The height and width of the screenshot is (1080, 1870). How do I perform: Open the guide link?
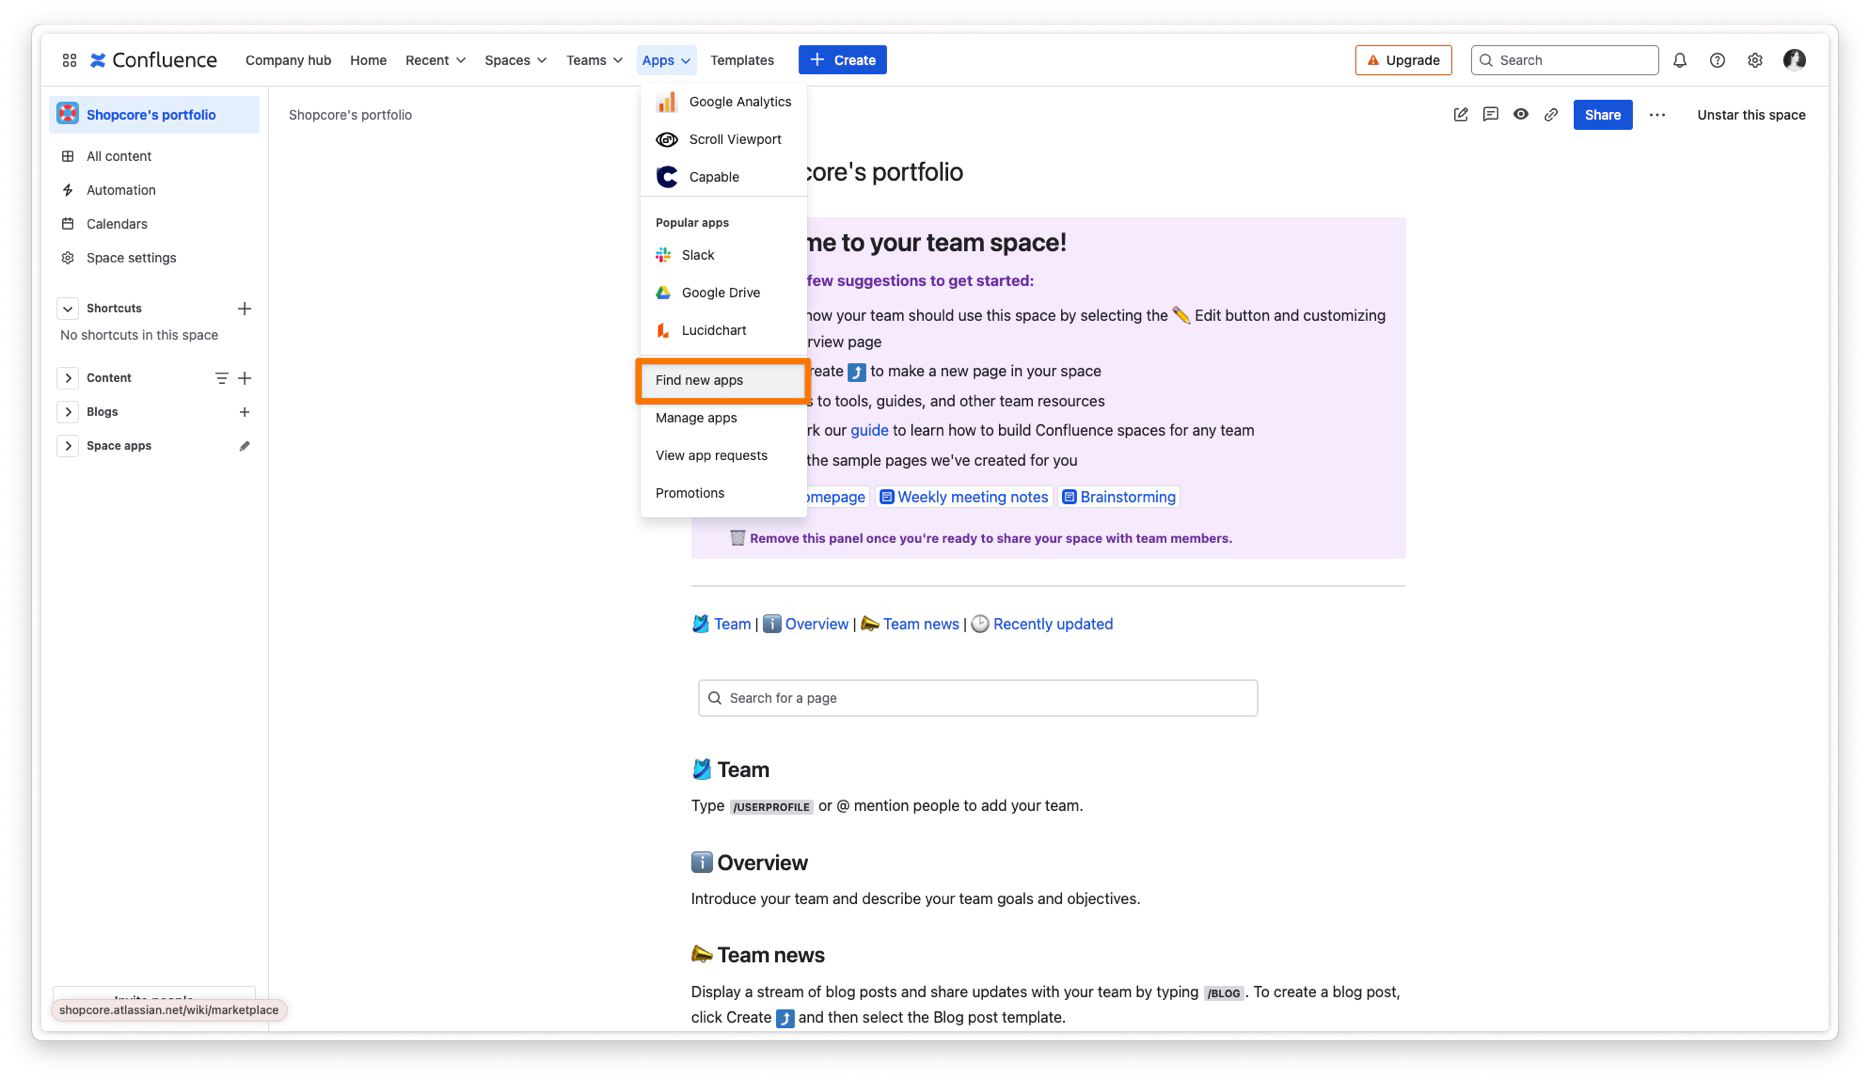[869, 431]
